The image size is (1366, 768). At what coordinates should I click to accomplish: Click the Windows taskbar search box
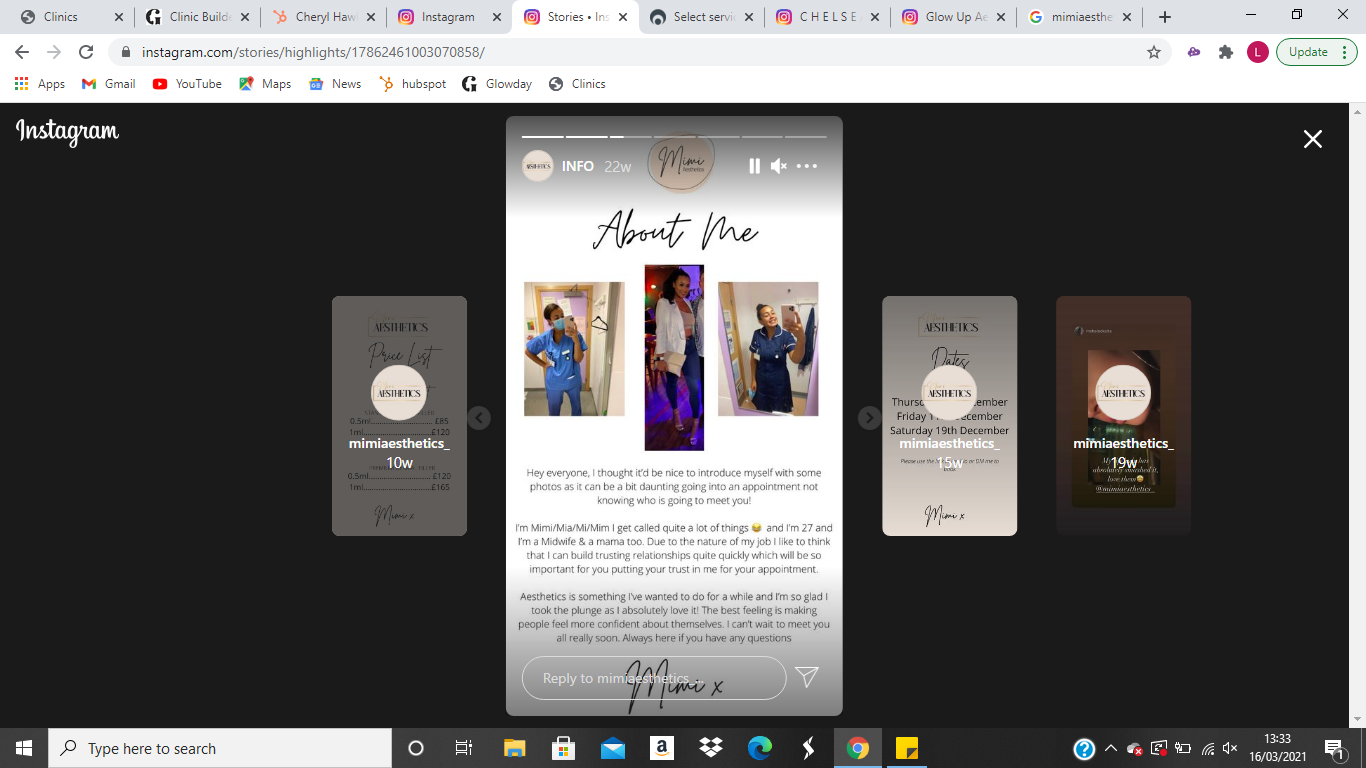click(x=220, y=748)
